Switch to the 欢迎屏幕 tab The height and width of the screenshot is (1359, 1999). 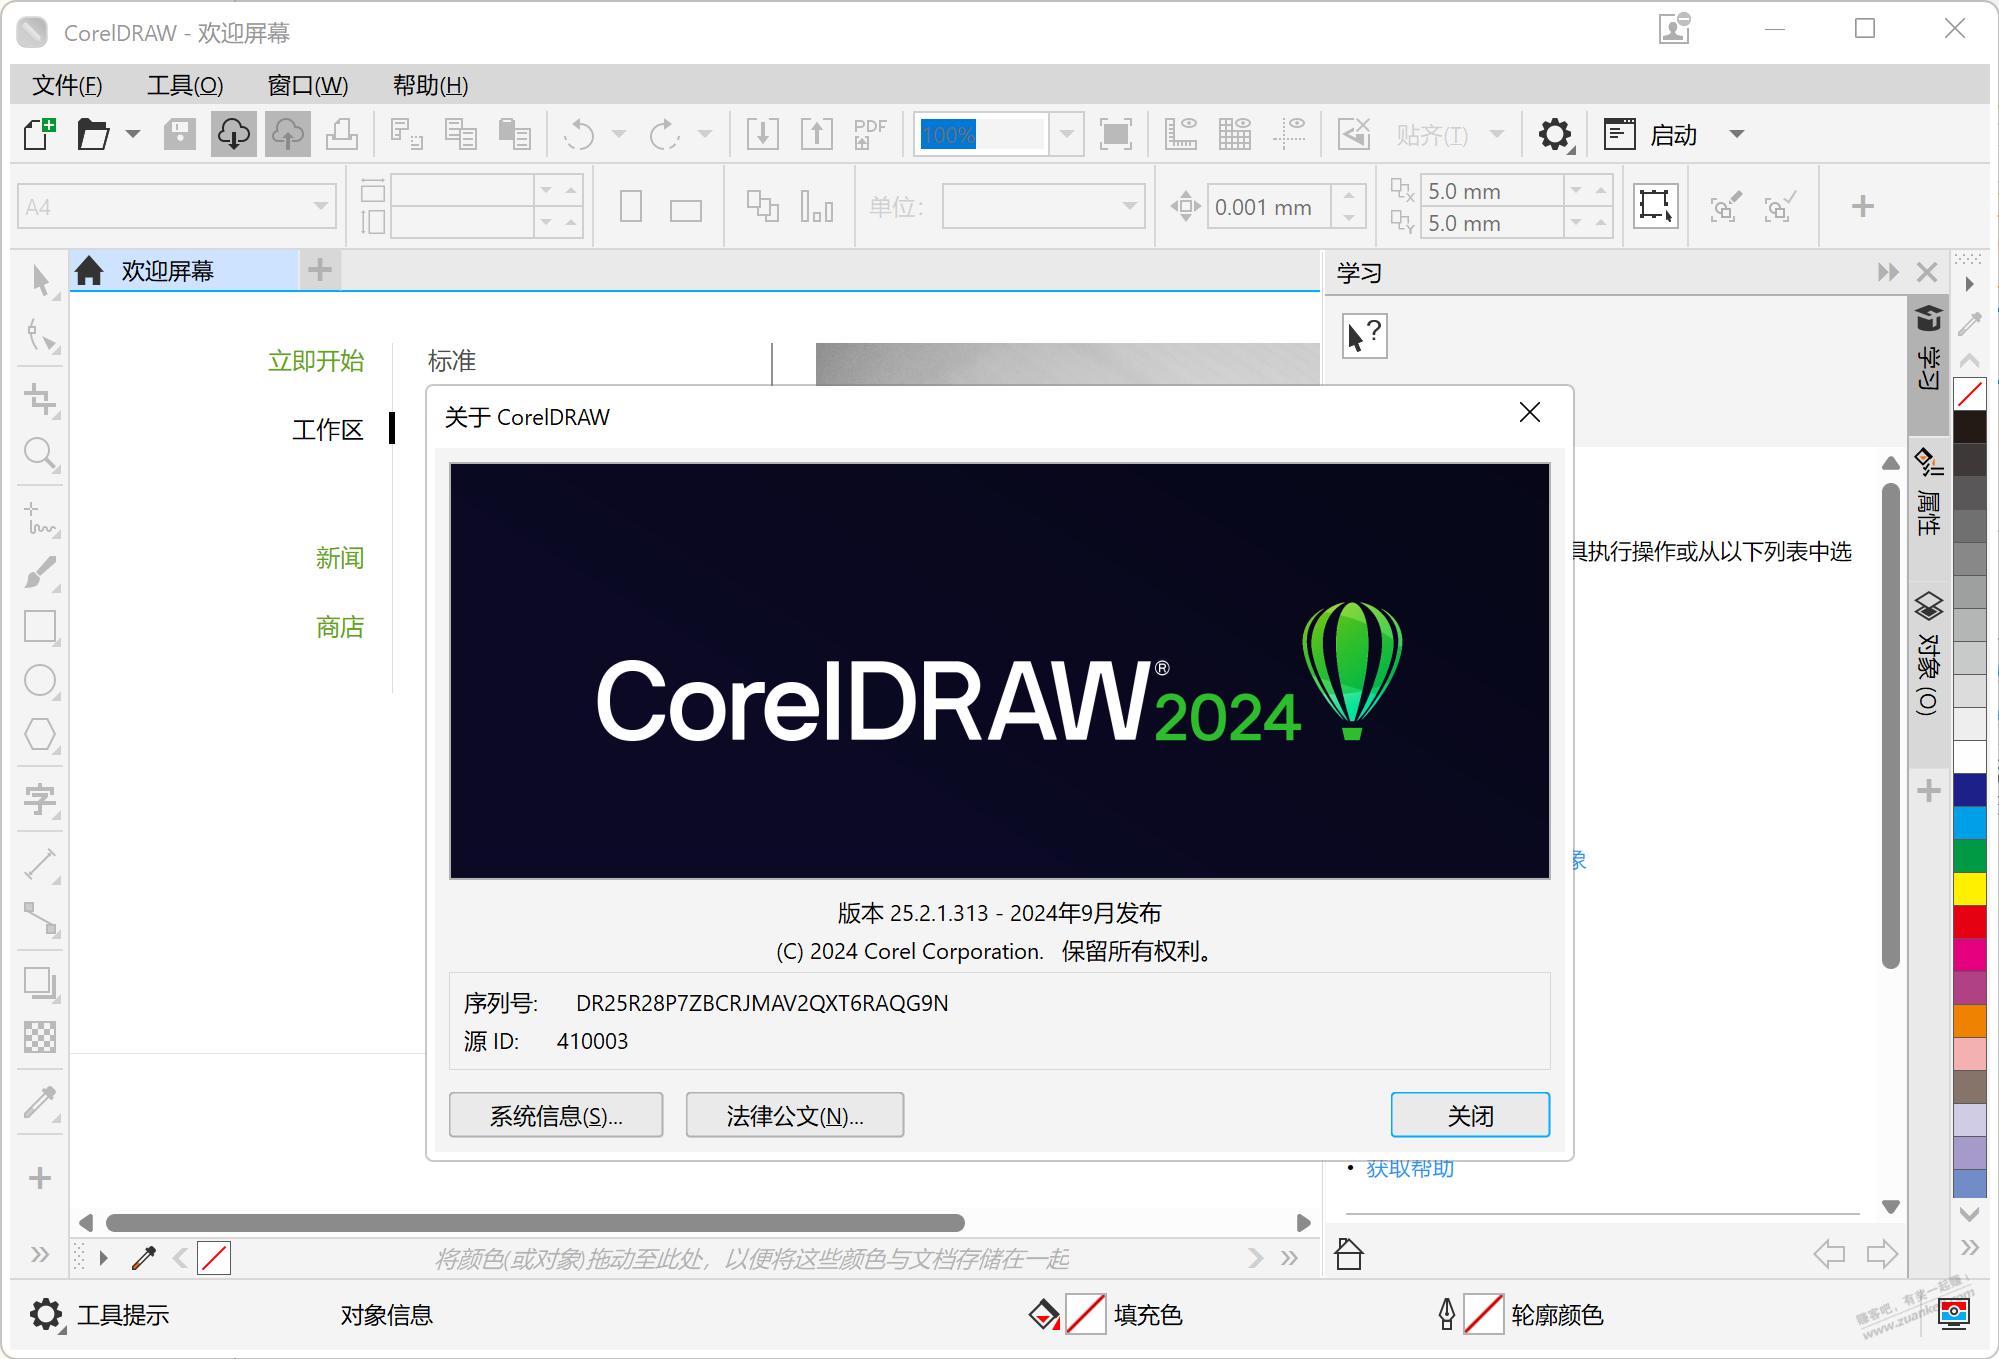click(x=167, y=271)
